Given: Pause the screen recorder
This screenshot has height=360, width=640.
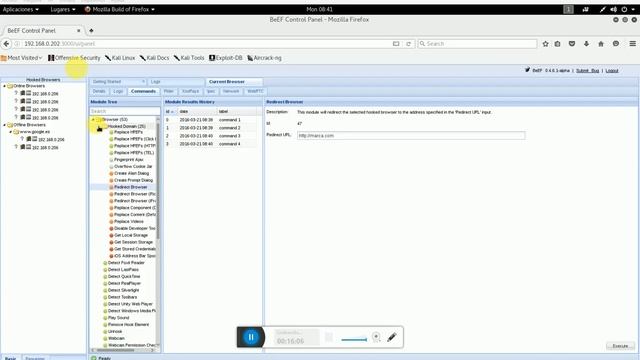Looking at the screenshot, I should pos(251,337).
